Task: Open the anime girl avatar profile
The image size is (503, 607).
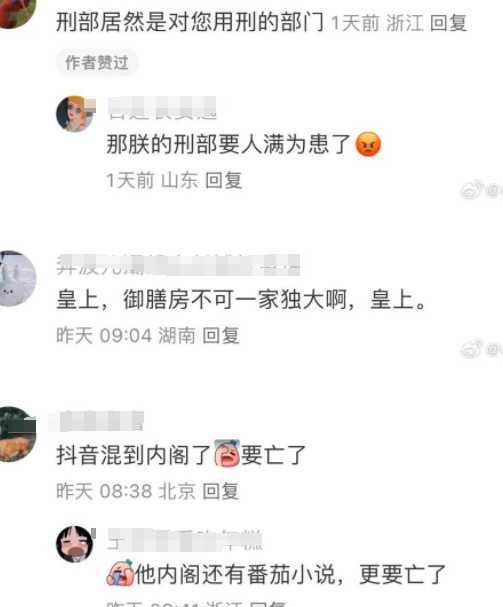Action: [x=76, y=544]
